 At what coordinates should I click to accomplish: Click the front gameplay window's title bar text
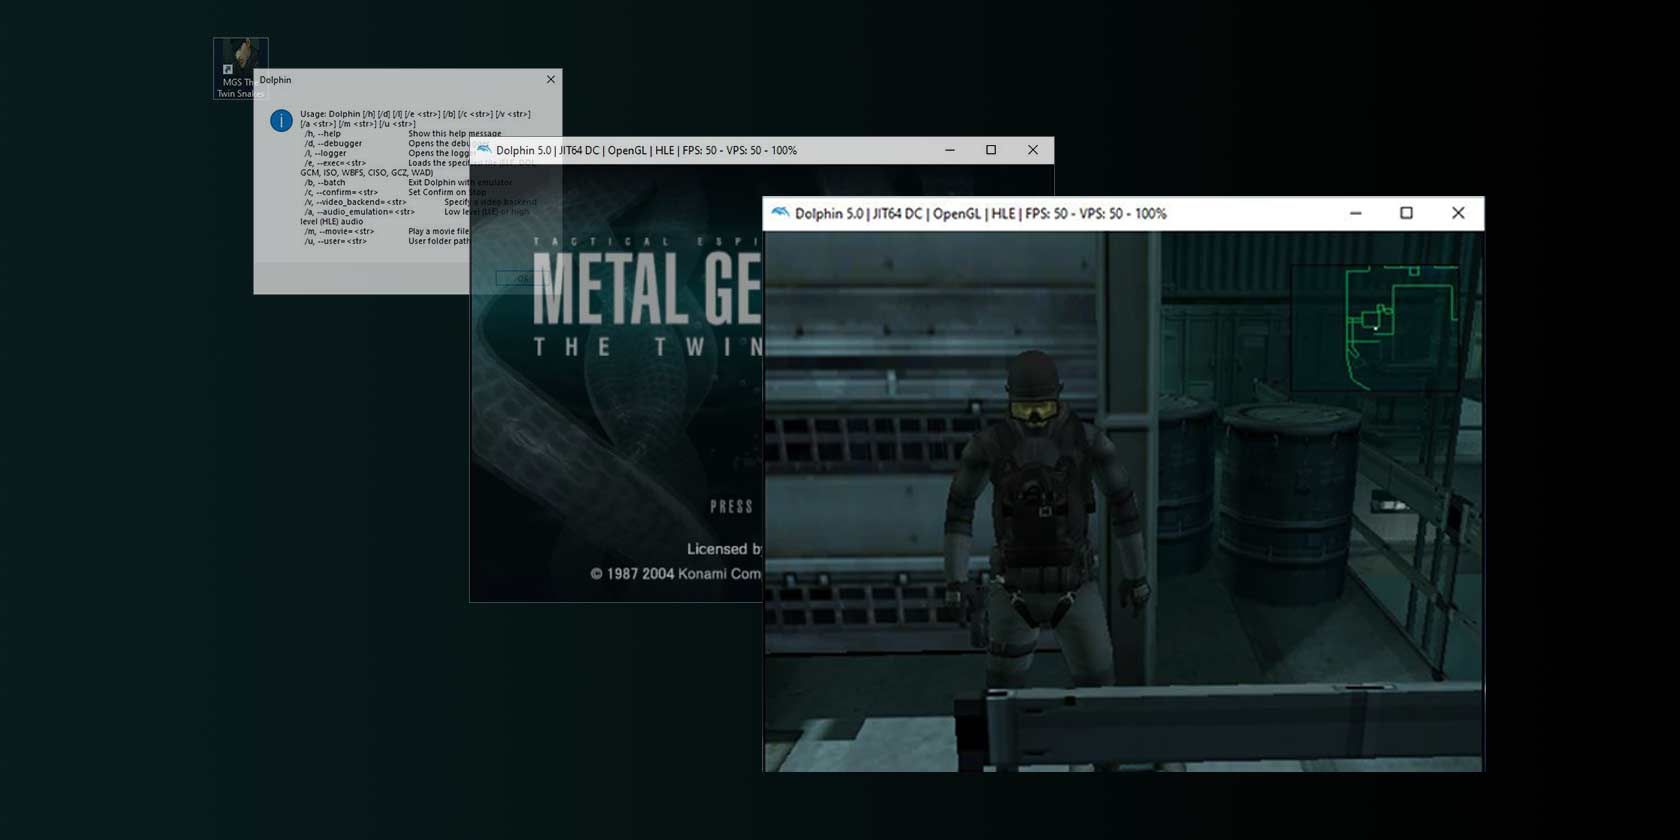coord(980,214)
